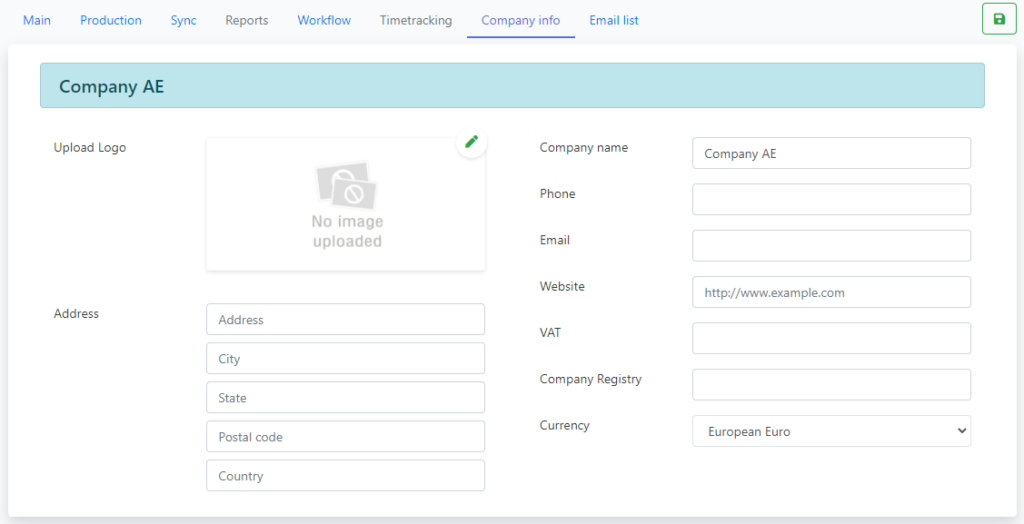Open the Currency dropdown
1024x524 pixels.
point(831,431)
